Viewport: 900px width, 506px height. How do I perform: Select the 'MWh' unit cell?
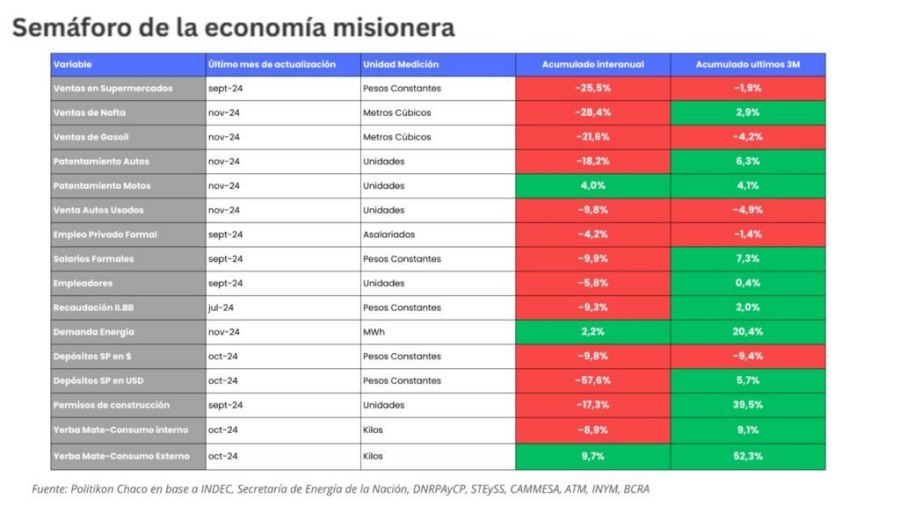(375, 332)
